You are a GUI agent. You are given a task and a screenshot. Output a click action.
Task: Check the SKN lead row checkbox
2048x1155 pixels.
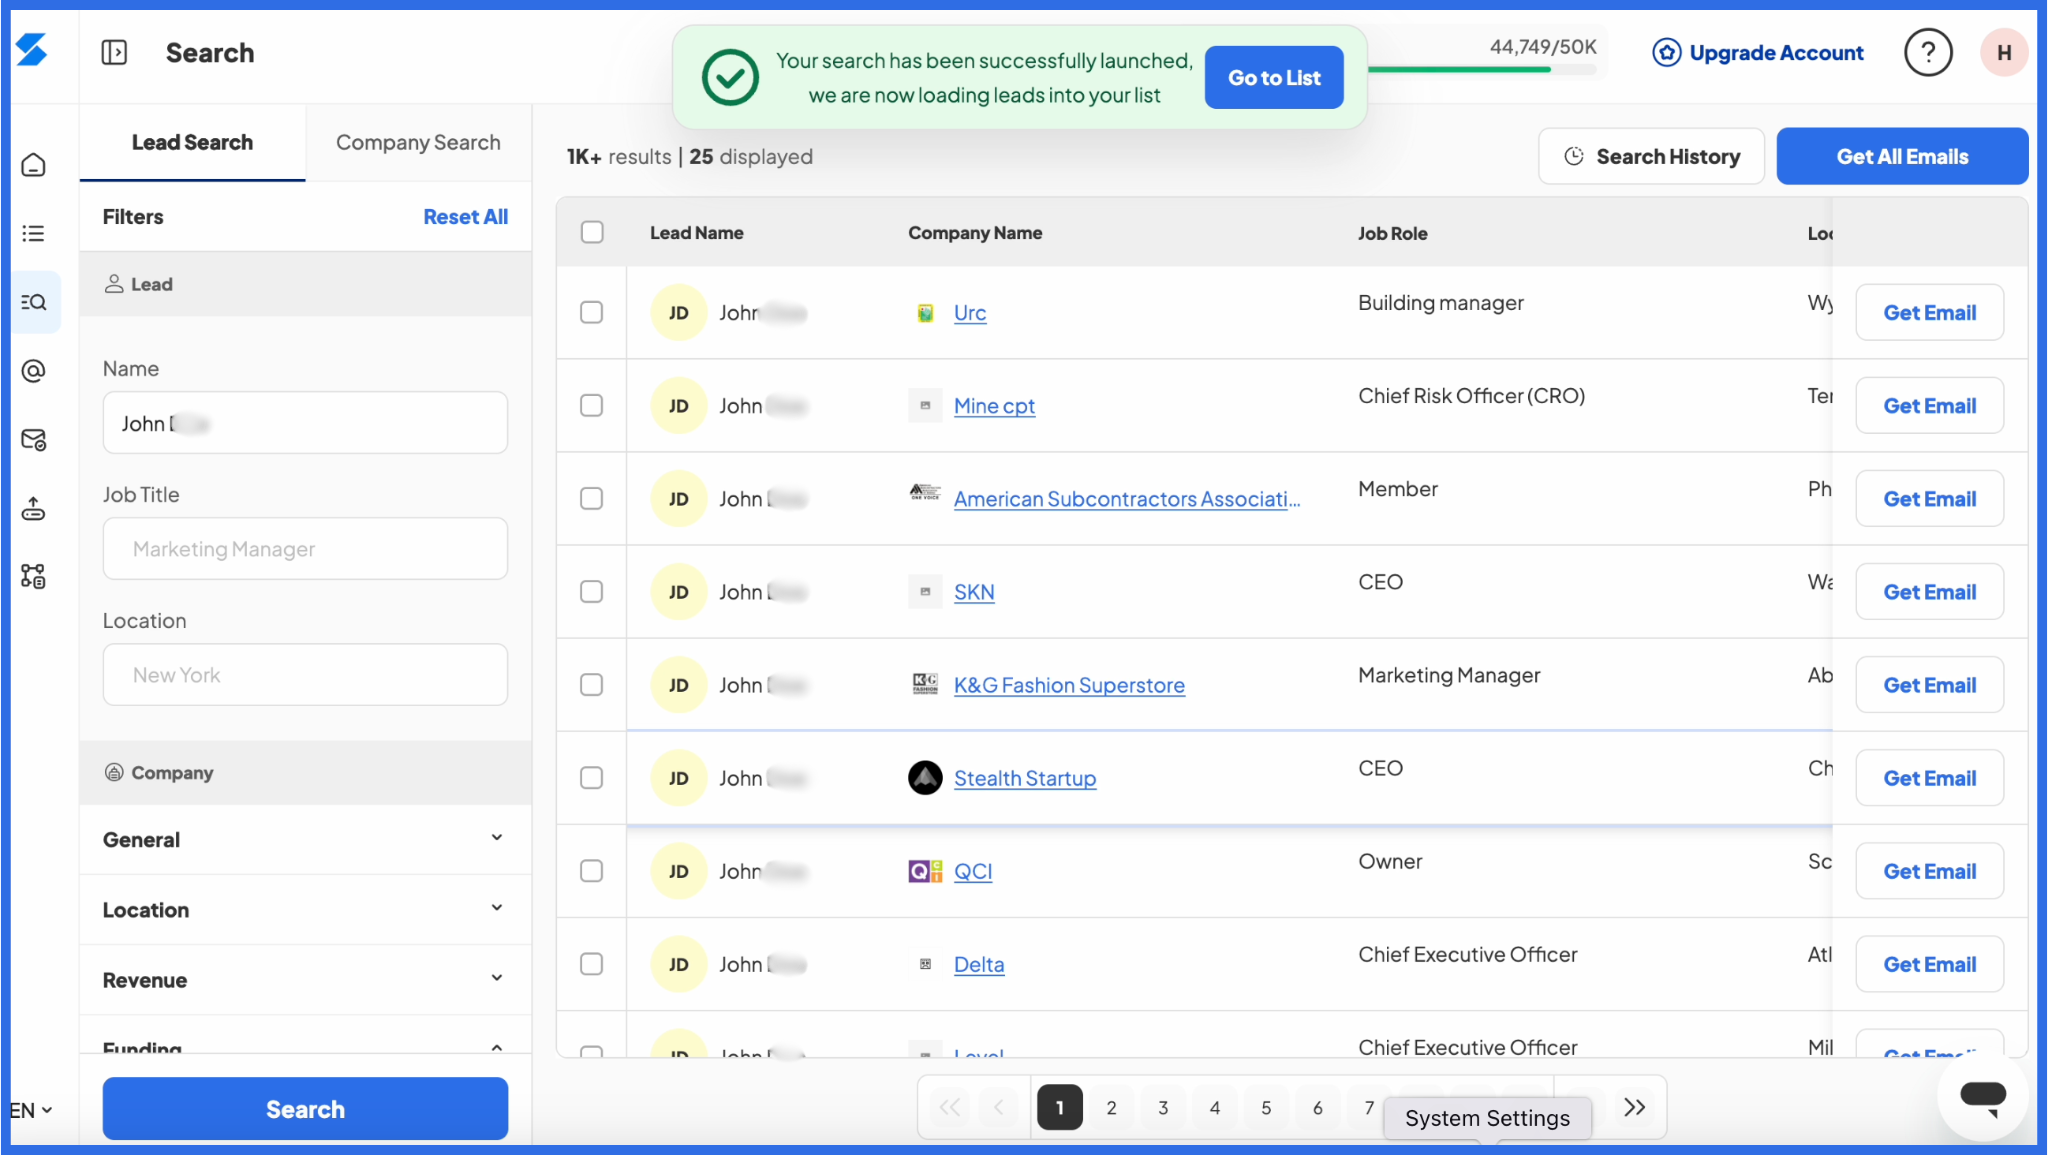(592, 591)
